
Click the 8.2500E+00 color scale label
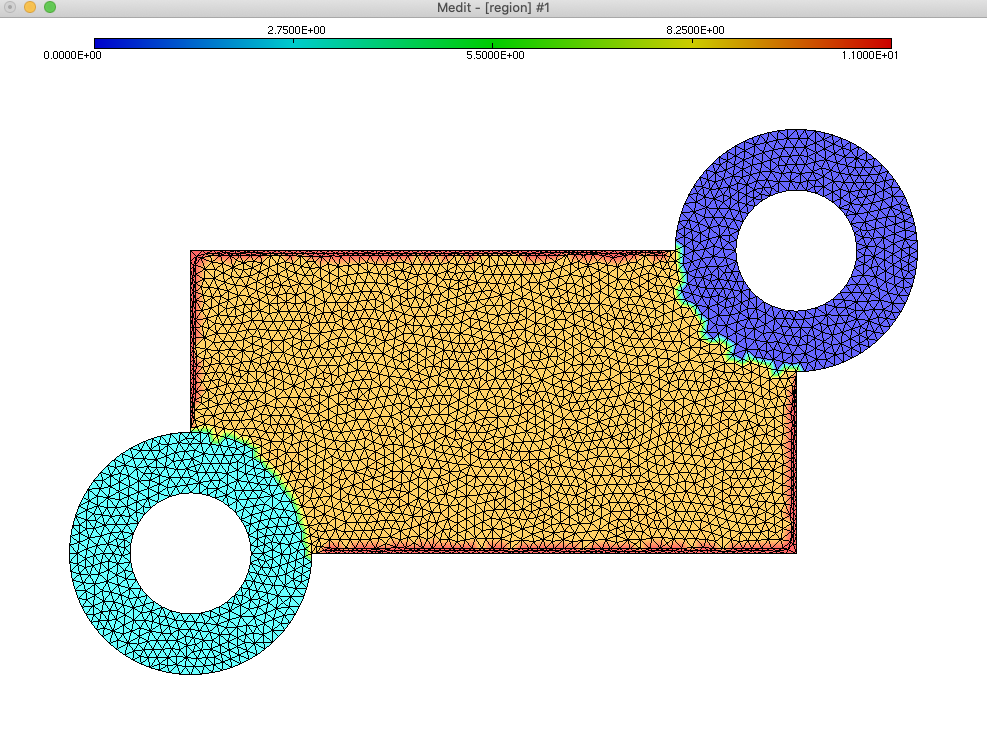pos(695,30)
